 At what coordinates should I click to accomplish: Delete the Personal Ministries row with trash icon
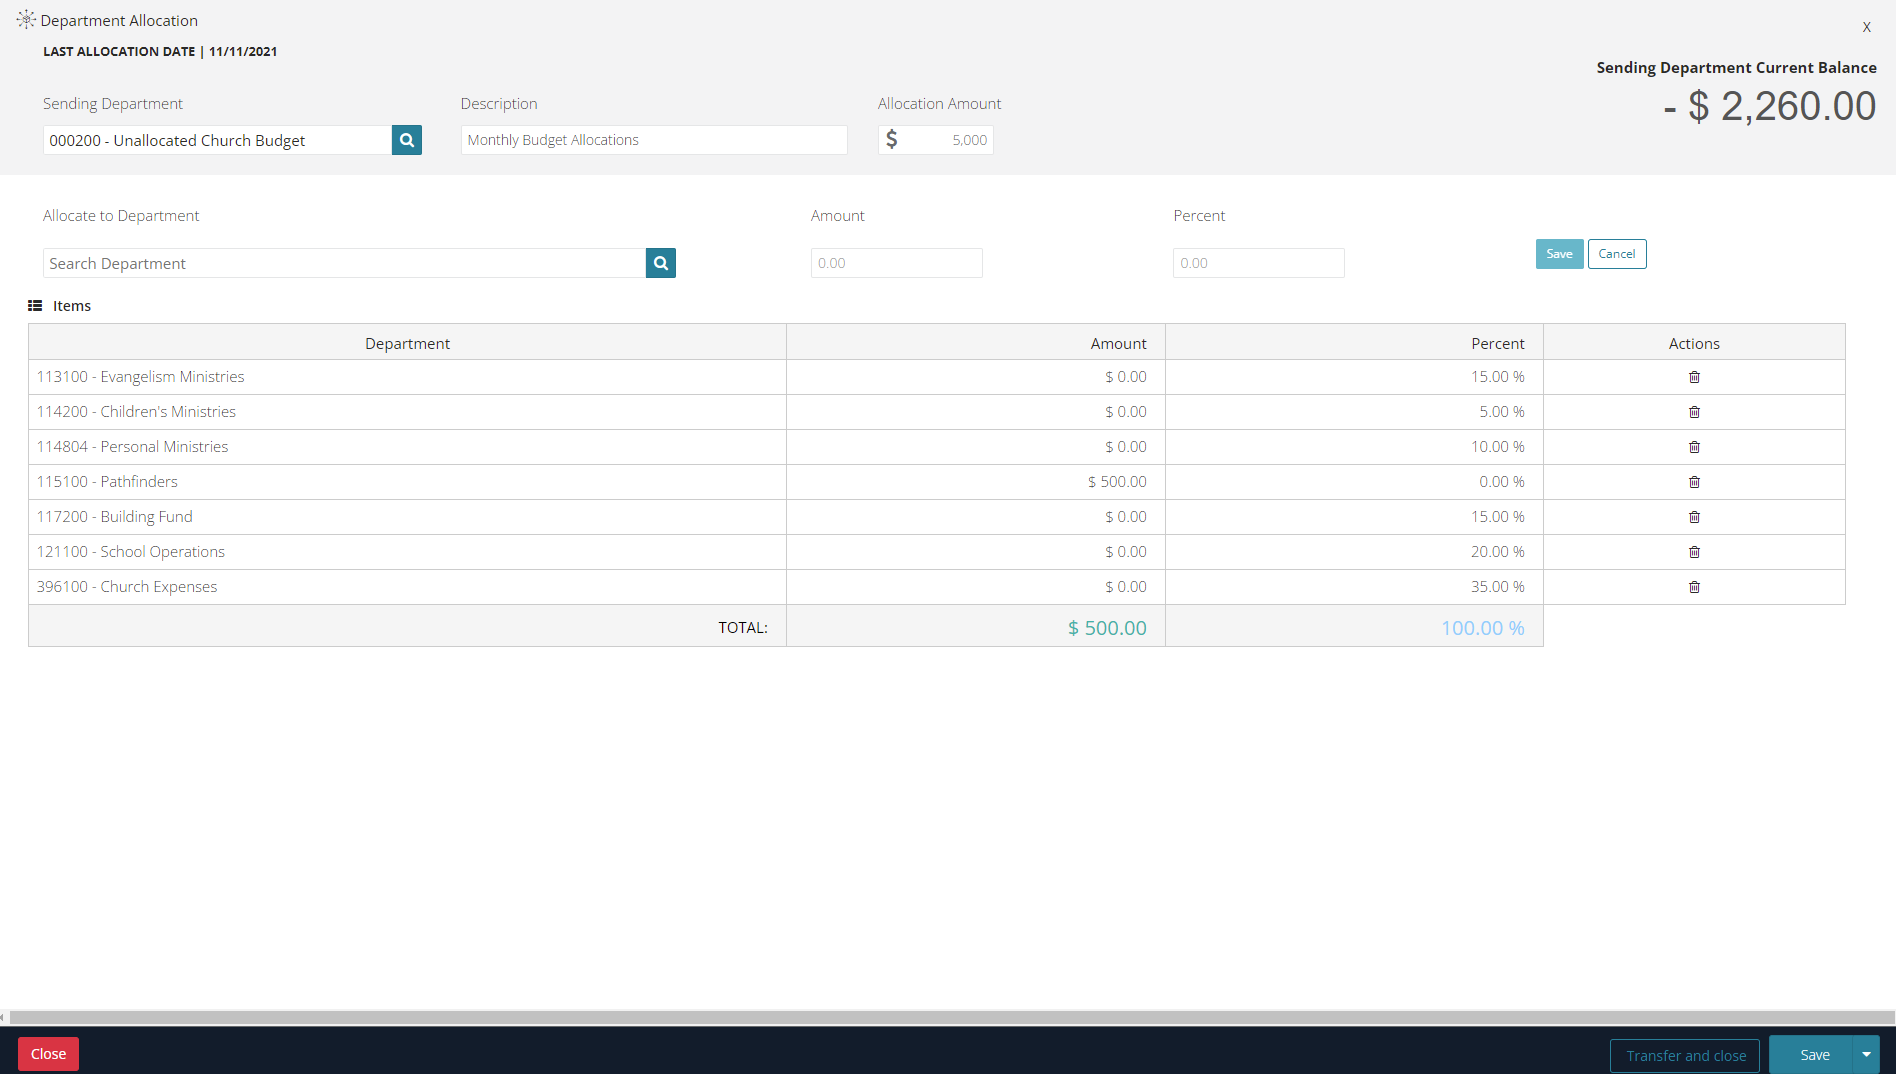click(1694, 447)
